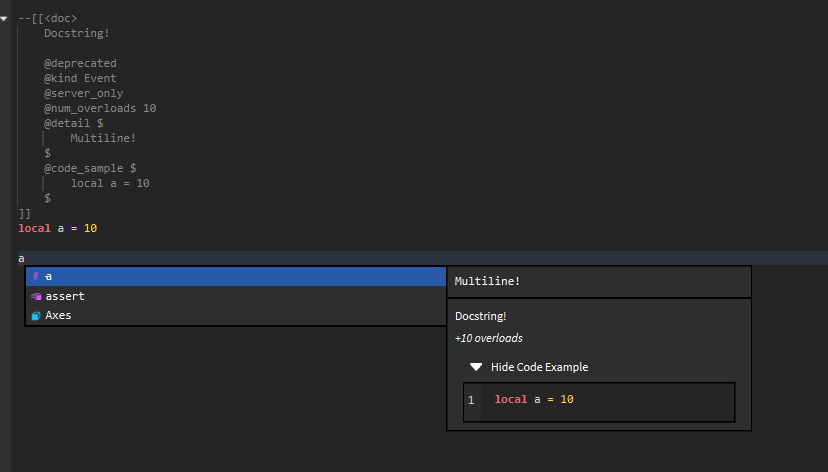Click the blue cube icon beside Axes
Image resolution: width=828 pixels, height=472 pixels.
pyautogui.click(x=36, y=316)
